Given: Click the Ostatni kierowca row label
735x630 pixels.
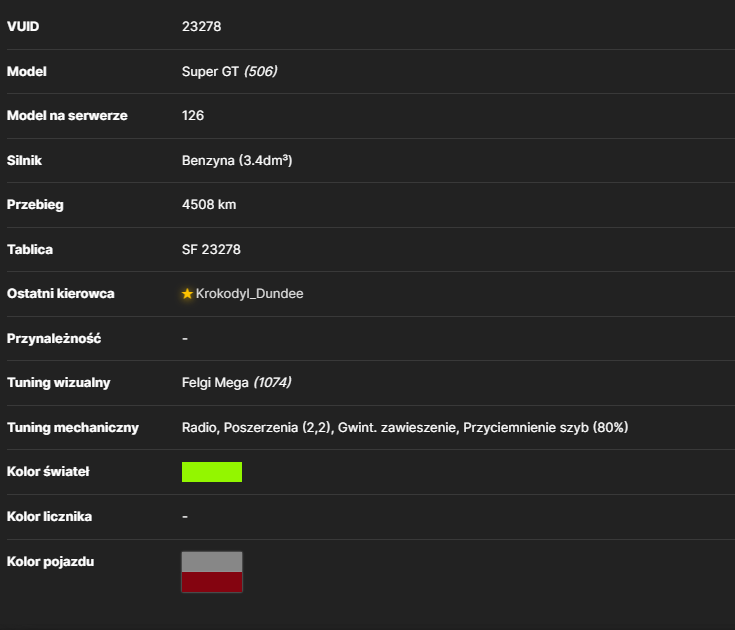Looking at the screenshot, I should [x=60, y=294].
